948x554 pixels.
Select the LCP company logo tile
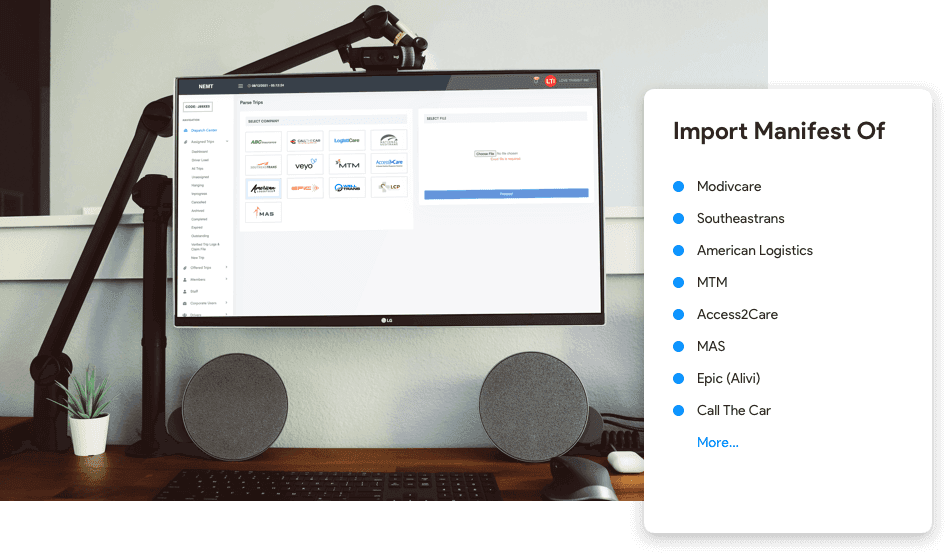[389, 187]
